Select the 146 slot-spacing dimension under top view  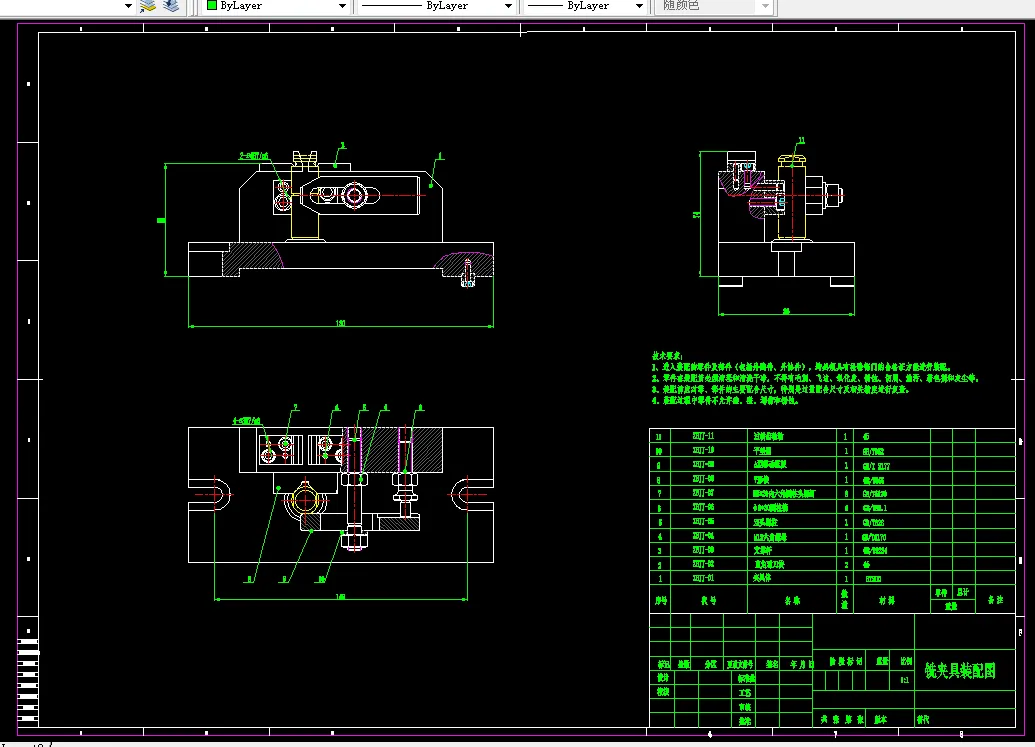click(x=341, y=597)
